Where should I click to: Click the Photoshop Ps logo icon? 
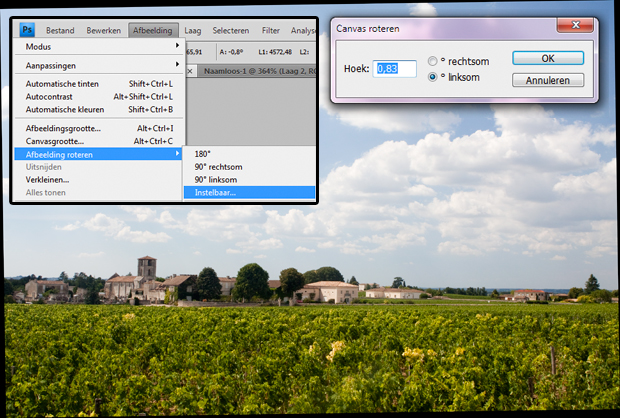point(27,30)
